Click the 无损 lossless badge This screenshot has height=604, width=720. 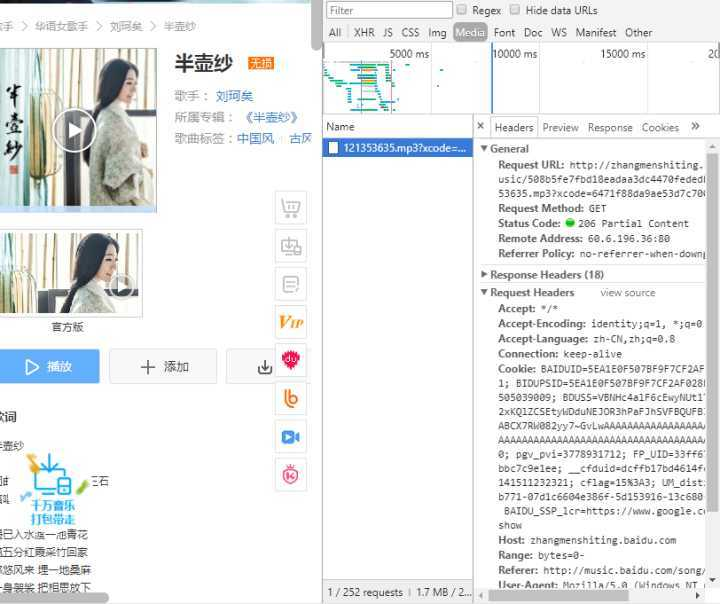pos(261,63)
